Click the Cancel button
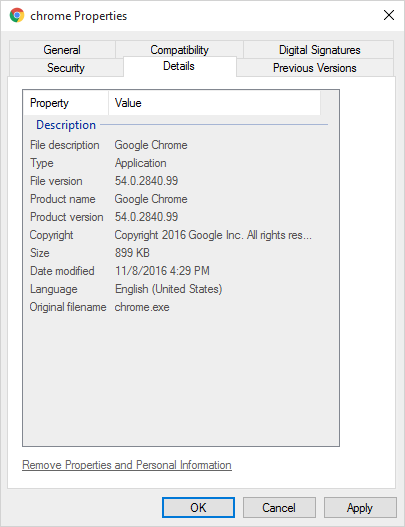The width and height of the screenshot is (405, 527). [279, 508]
